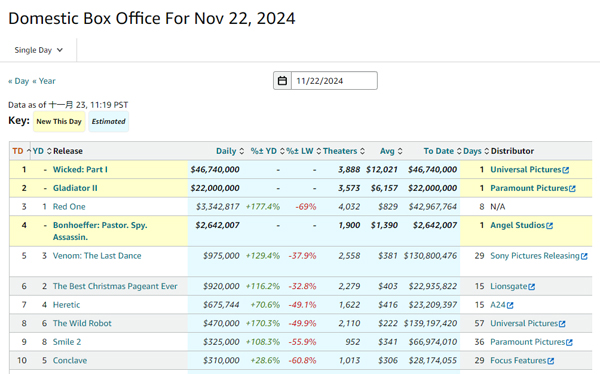Sort by the TD column header
Image resolution: width=600 pixels, height=374 pixels.
(x=18, y=151)
